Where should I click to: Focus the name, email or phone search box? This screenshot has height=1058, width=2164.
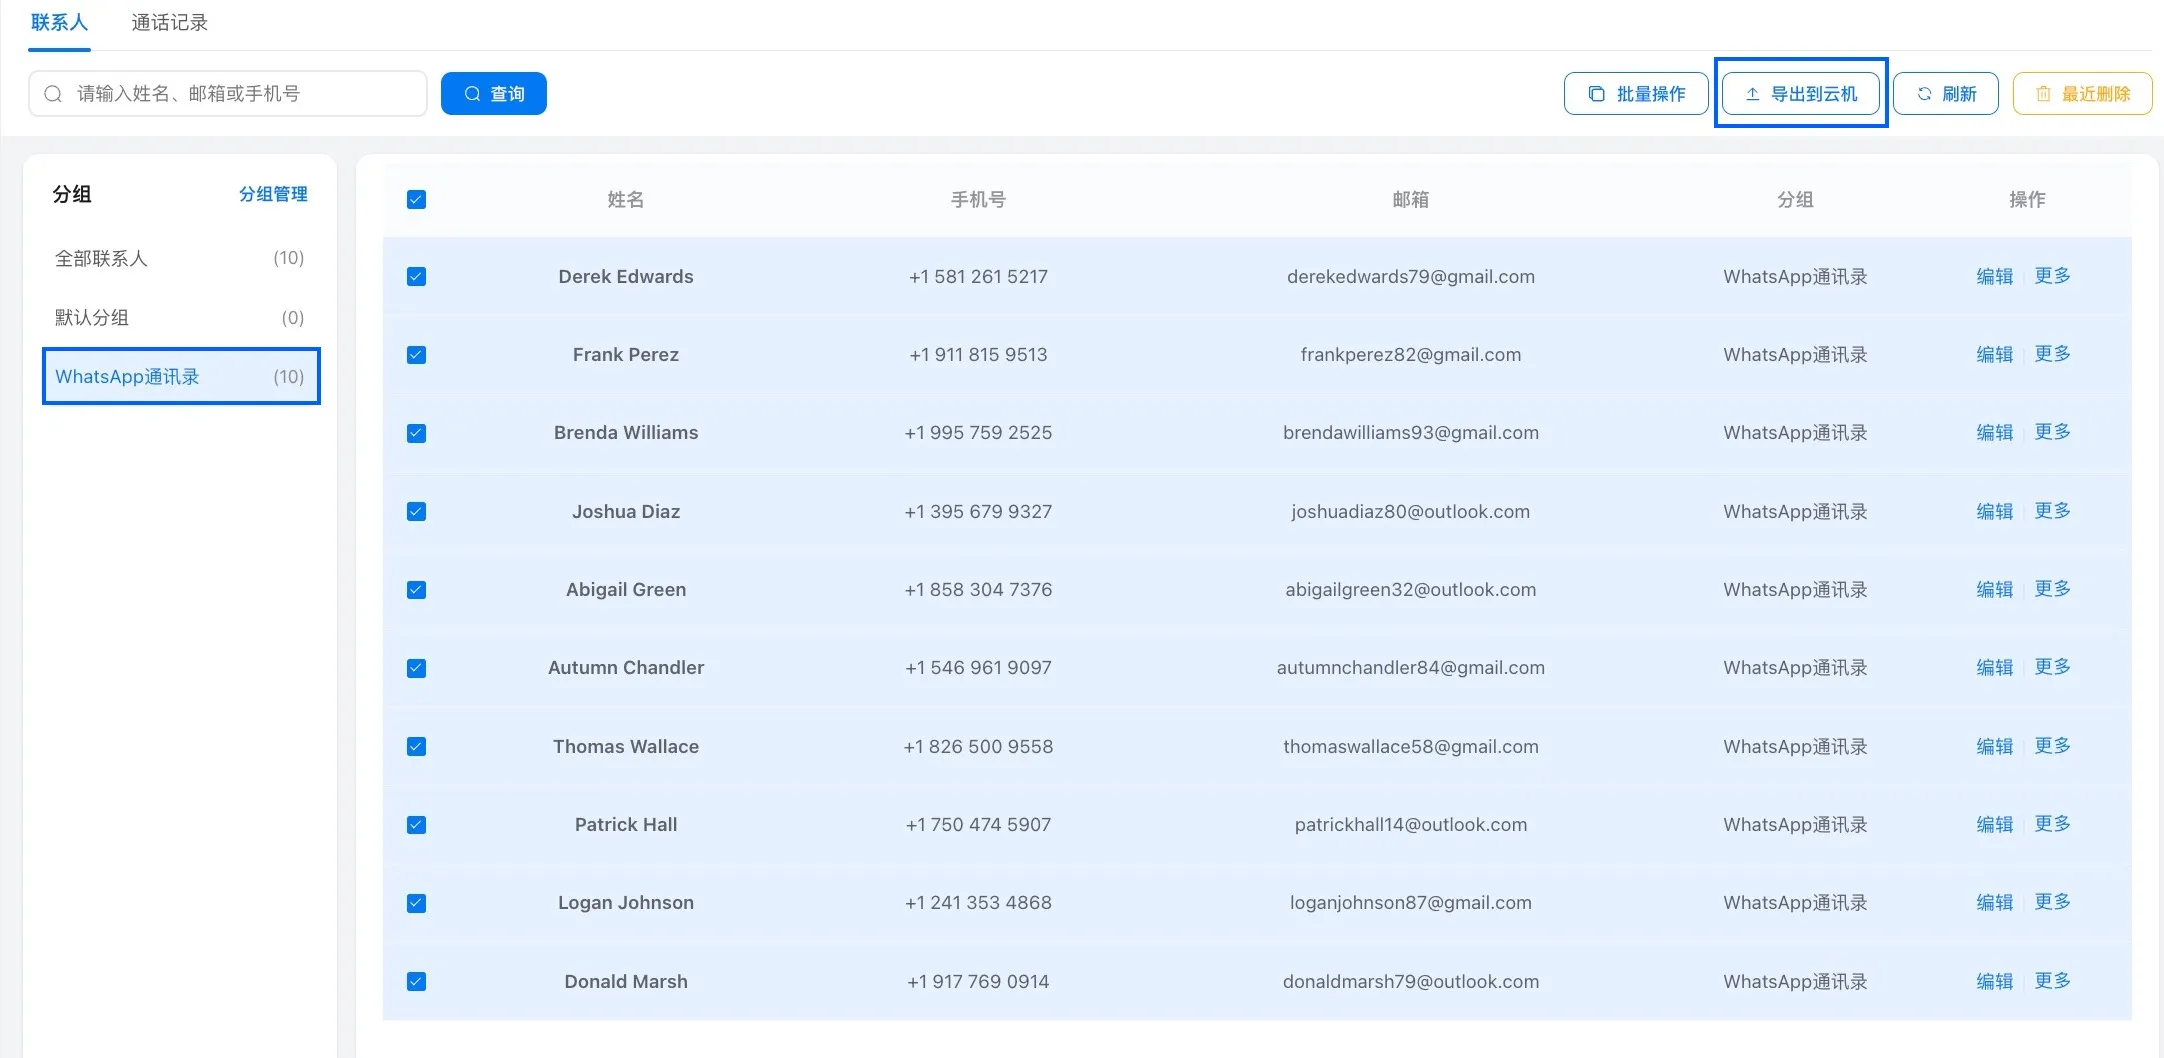coord(228,94)
